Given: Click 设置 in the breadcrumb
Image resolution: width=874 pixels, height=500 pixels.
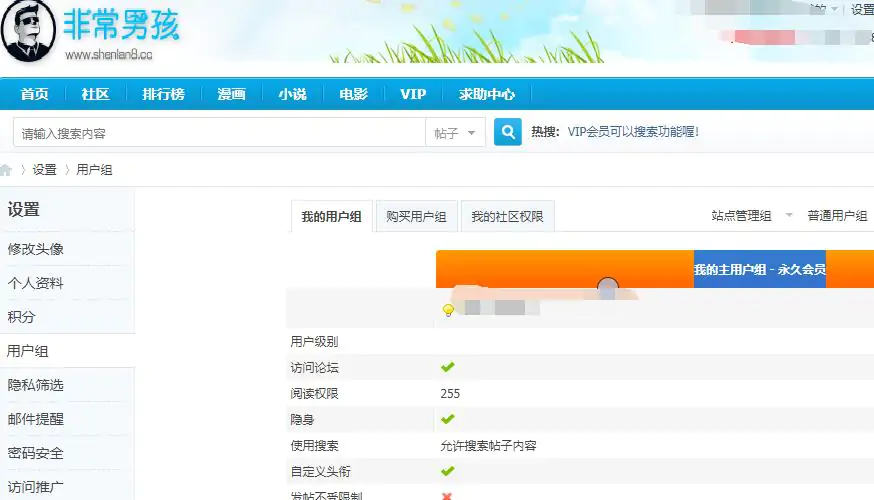Looking at the screenshot, I should tap(45, 170).
